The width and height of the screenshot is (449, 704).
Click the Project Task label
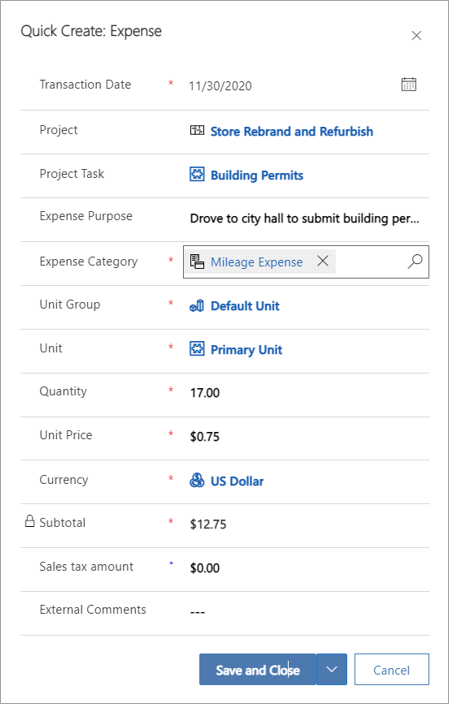pyautogui.click(x=72, y=174)
